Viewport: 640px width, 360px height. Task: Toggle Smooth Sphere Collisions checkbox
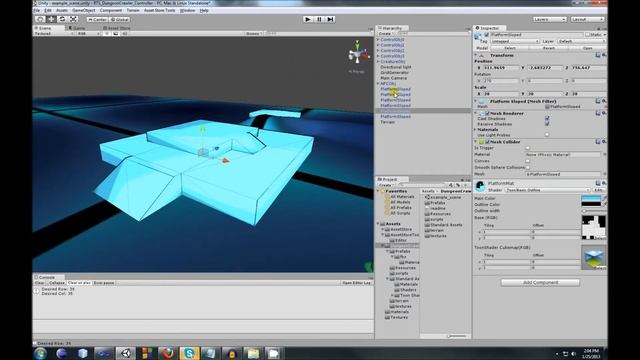[x=528, y=167]
